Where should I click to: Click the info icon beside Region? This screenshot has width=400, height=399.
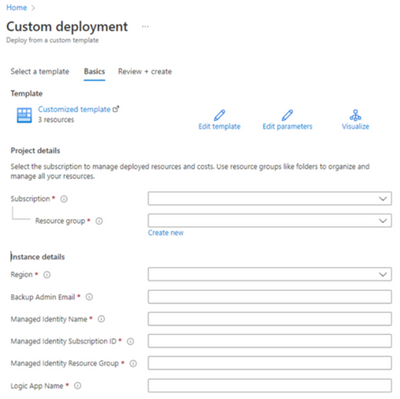coord(47,275)
